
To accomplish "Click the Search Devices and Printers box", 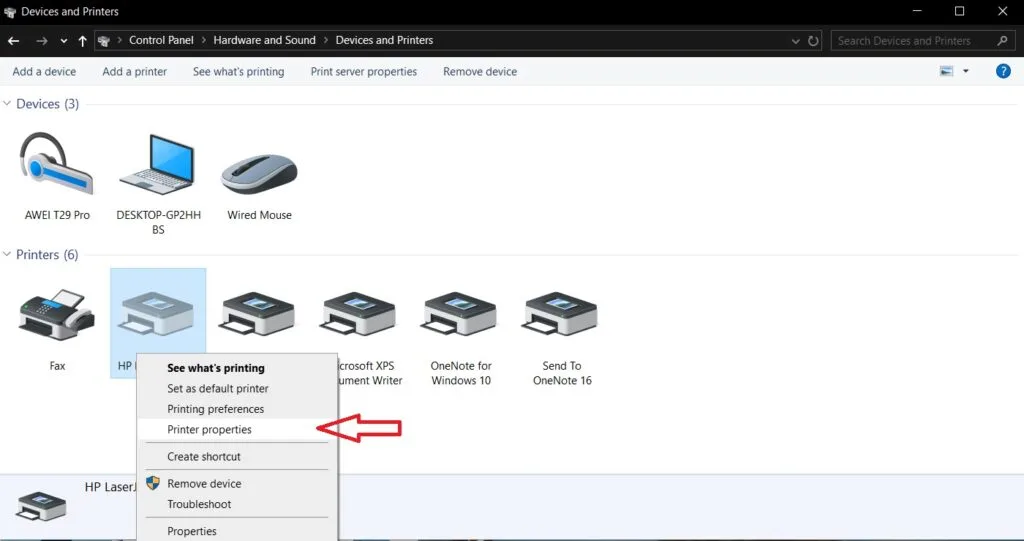I will (914, 41).
